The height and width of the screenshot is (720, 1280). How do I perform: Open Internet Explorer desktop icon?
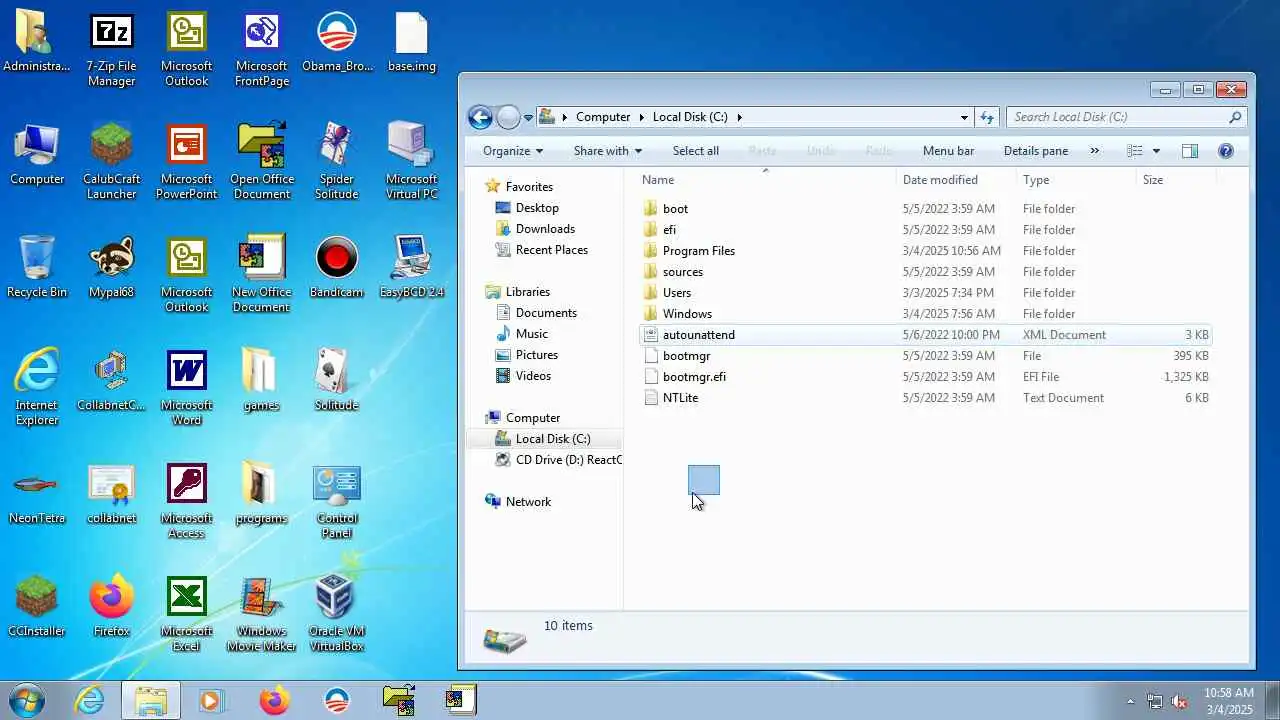pyautogui.click(x=37, y=388)
